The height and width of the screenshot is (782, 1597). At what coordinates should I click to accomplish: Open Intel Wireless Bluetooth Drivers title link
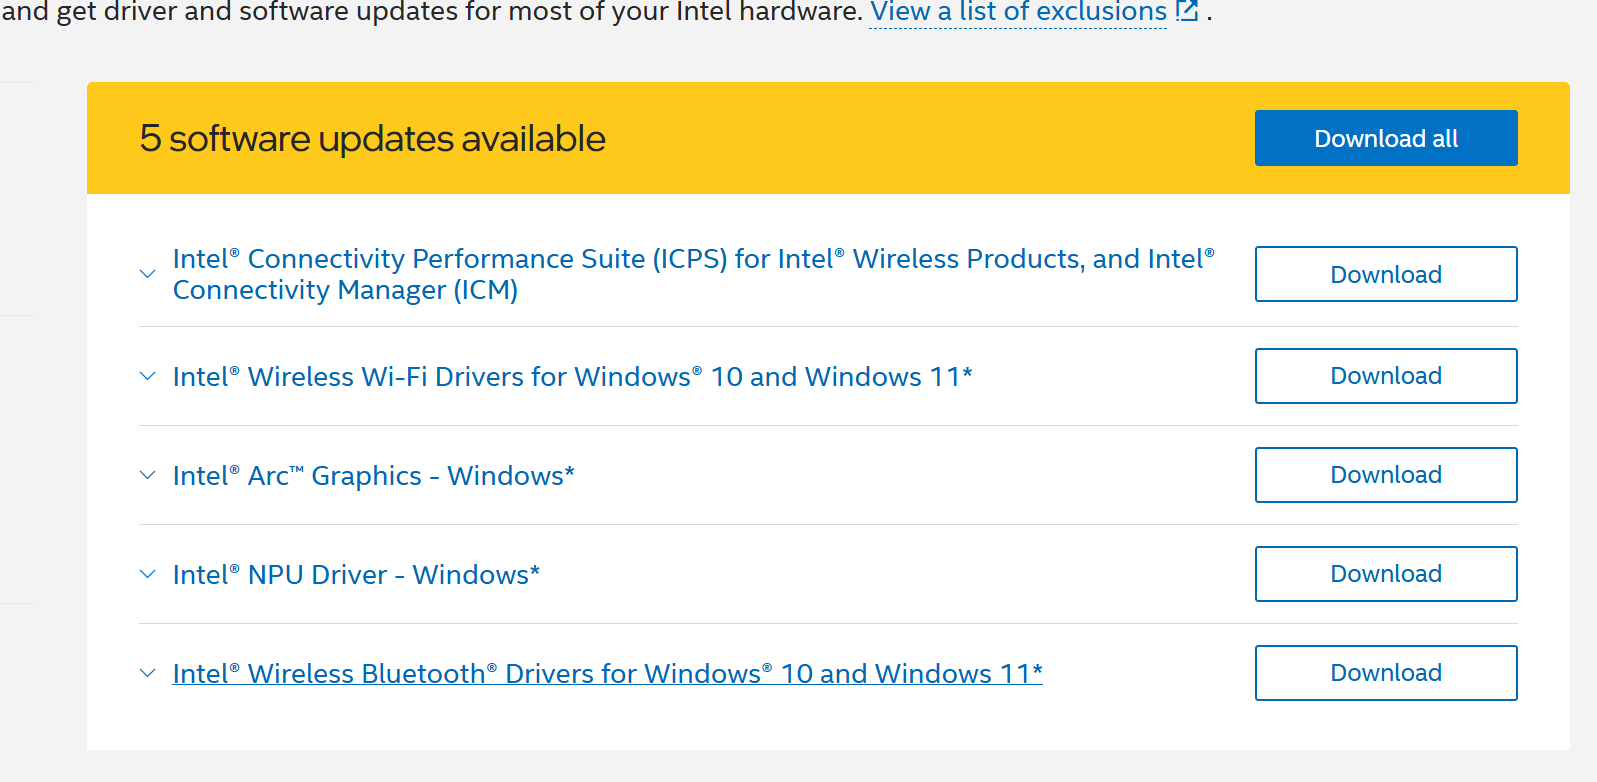pyautogui.click(x=607, y=674)
